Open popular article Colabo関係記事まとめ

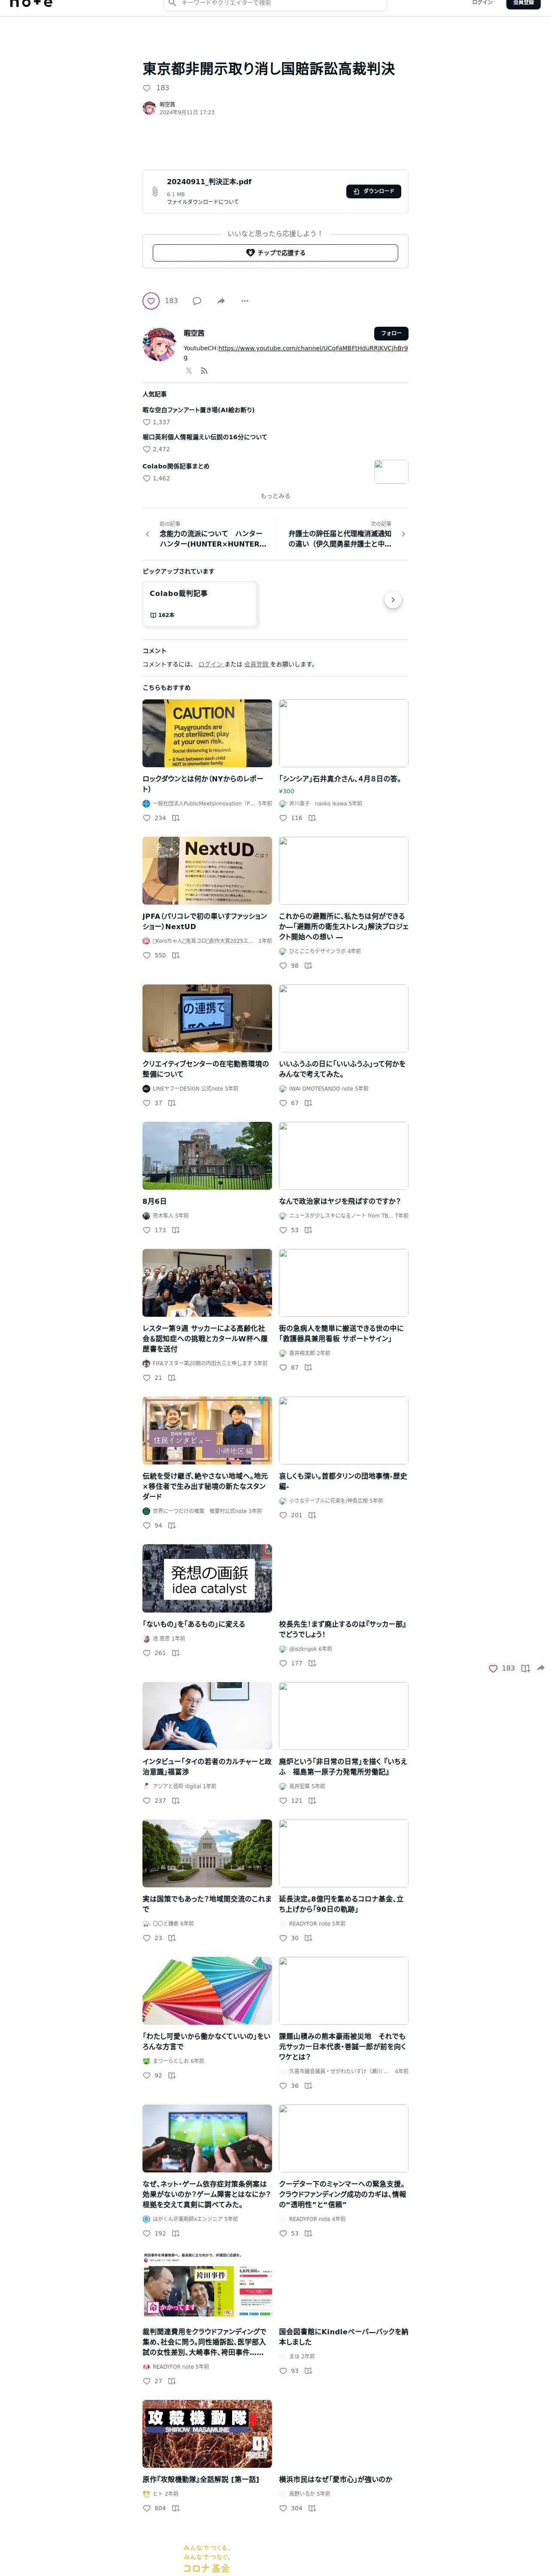[176, 466]
